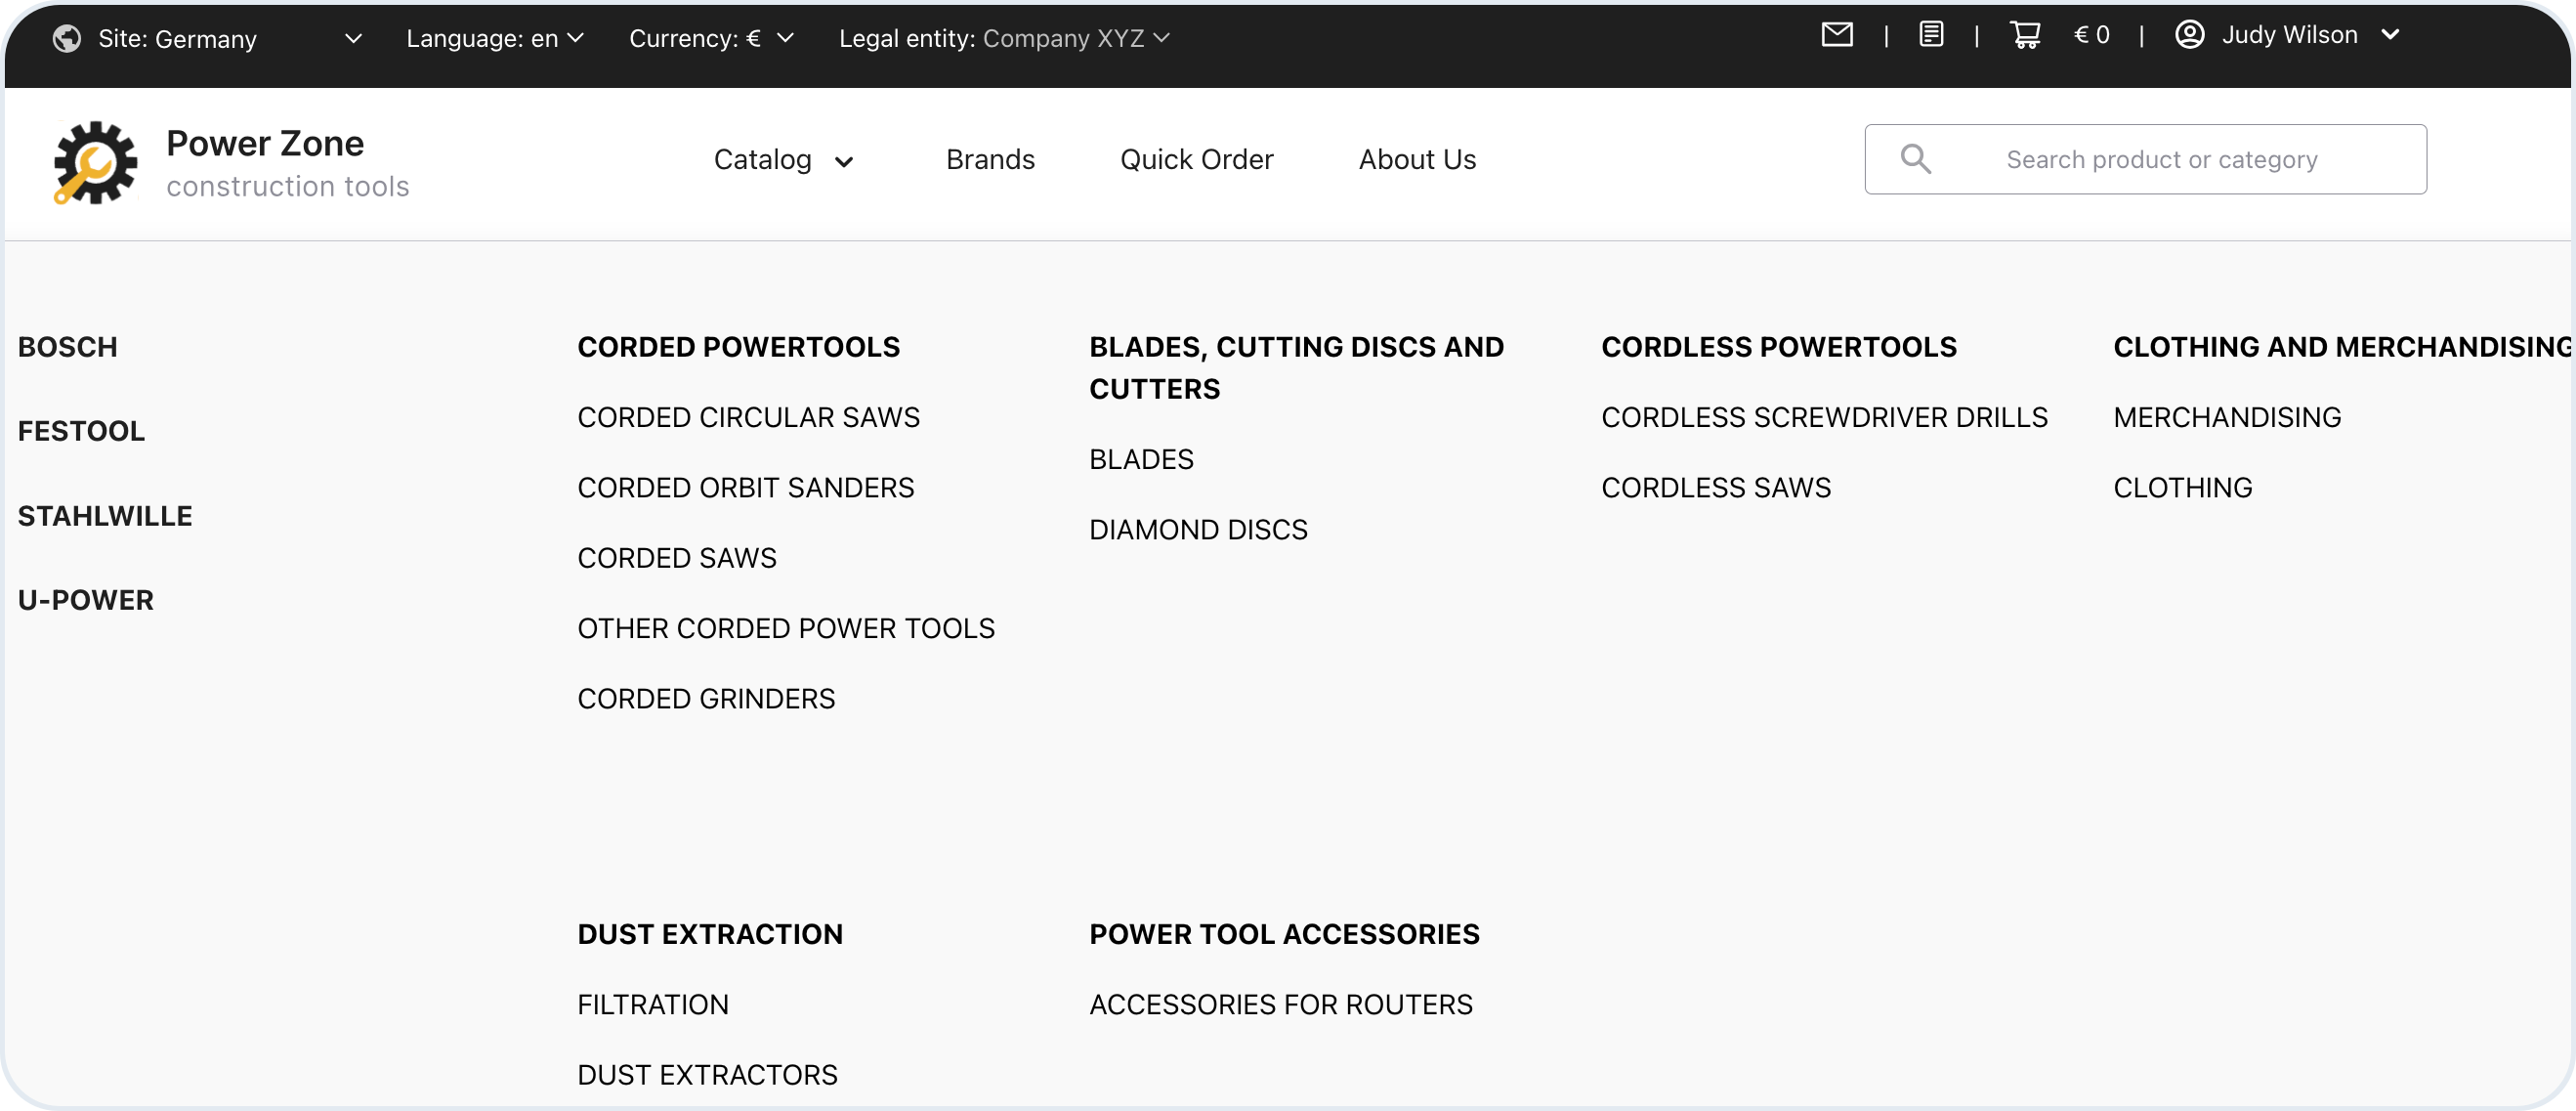Viewport: 2576px width, 1111px height.
Task: Open Judy Wilson account menu chevron
Action: (x=2390, y=35)
